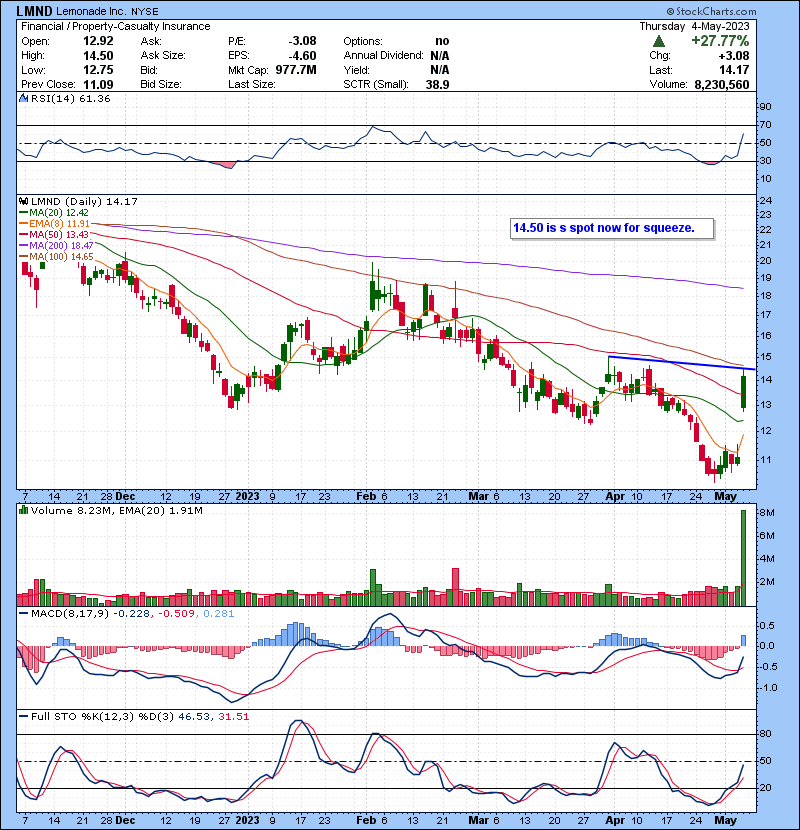Click the Yield N/A value
The image size is (800, 830).
[x=440, y=70]
